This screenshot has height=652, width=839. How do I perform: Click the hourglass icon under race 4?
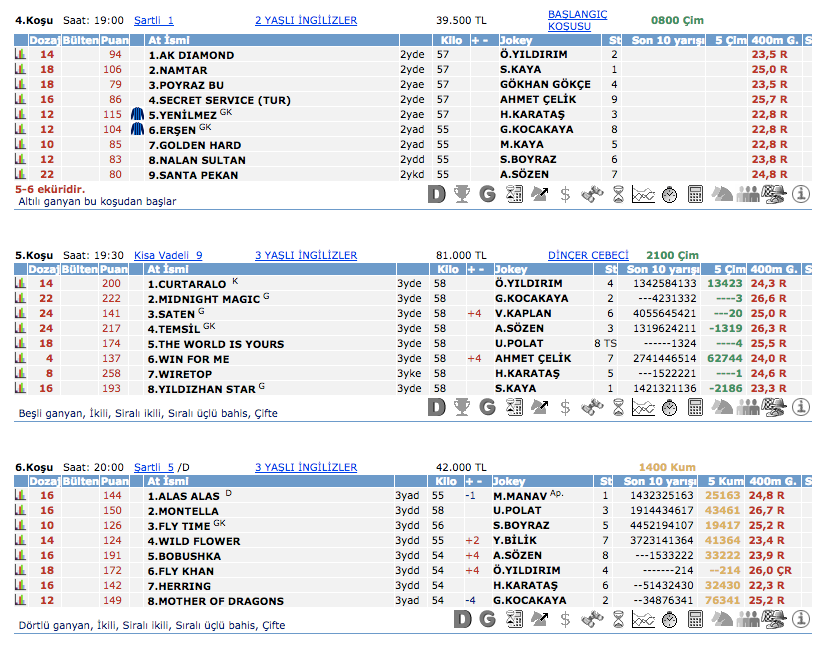click(618, 194)
